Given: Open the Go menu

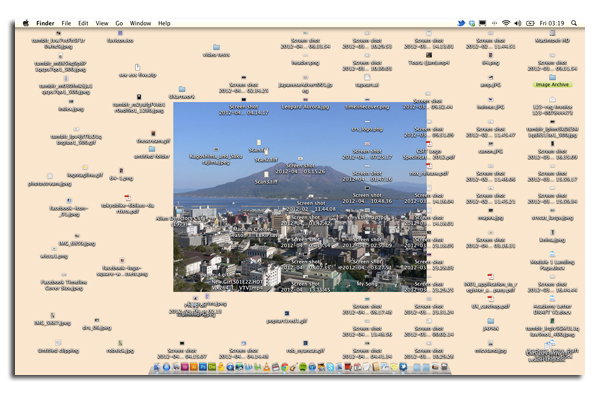Looking at the screenshot, I should 119,23.
